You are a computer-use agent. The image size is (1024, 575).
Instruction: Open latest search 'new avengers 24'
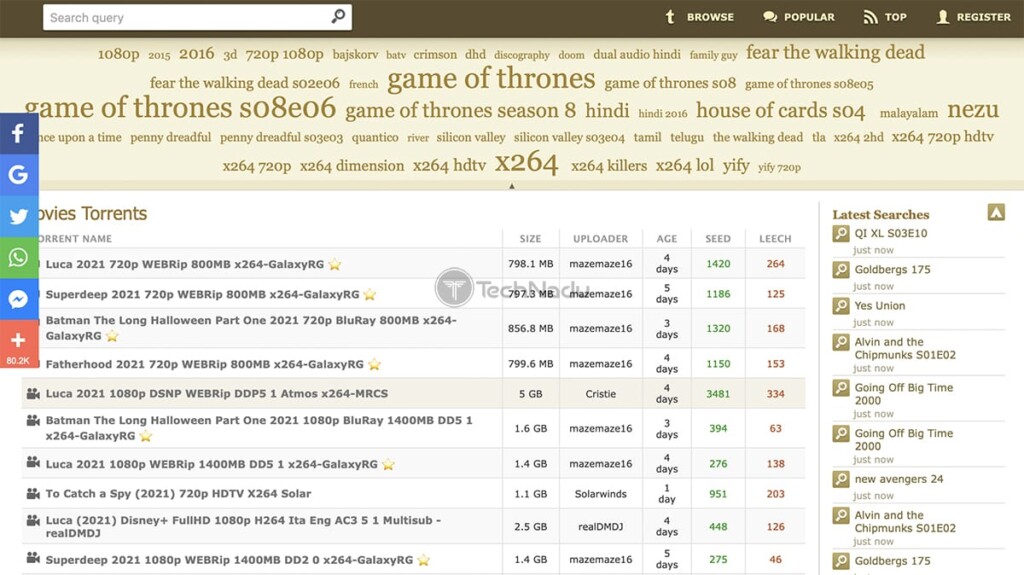899,479
